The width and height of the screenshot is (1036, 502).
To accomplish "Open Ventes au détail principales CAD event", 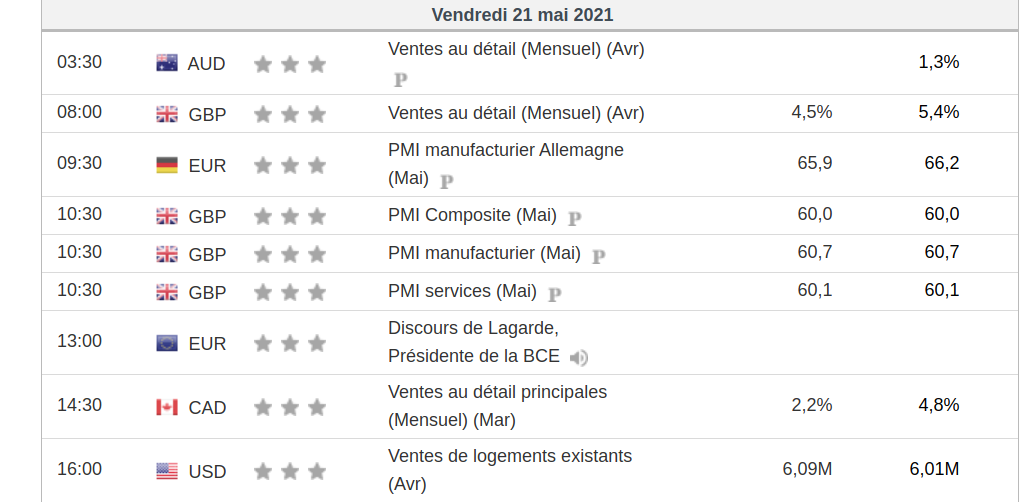I will click(497, 392).
